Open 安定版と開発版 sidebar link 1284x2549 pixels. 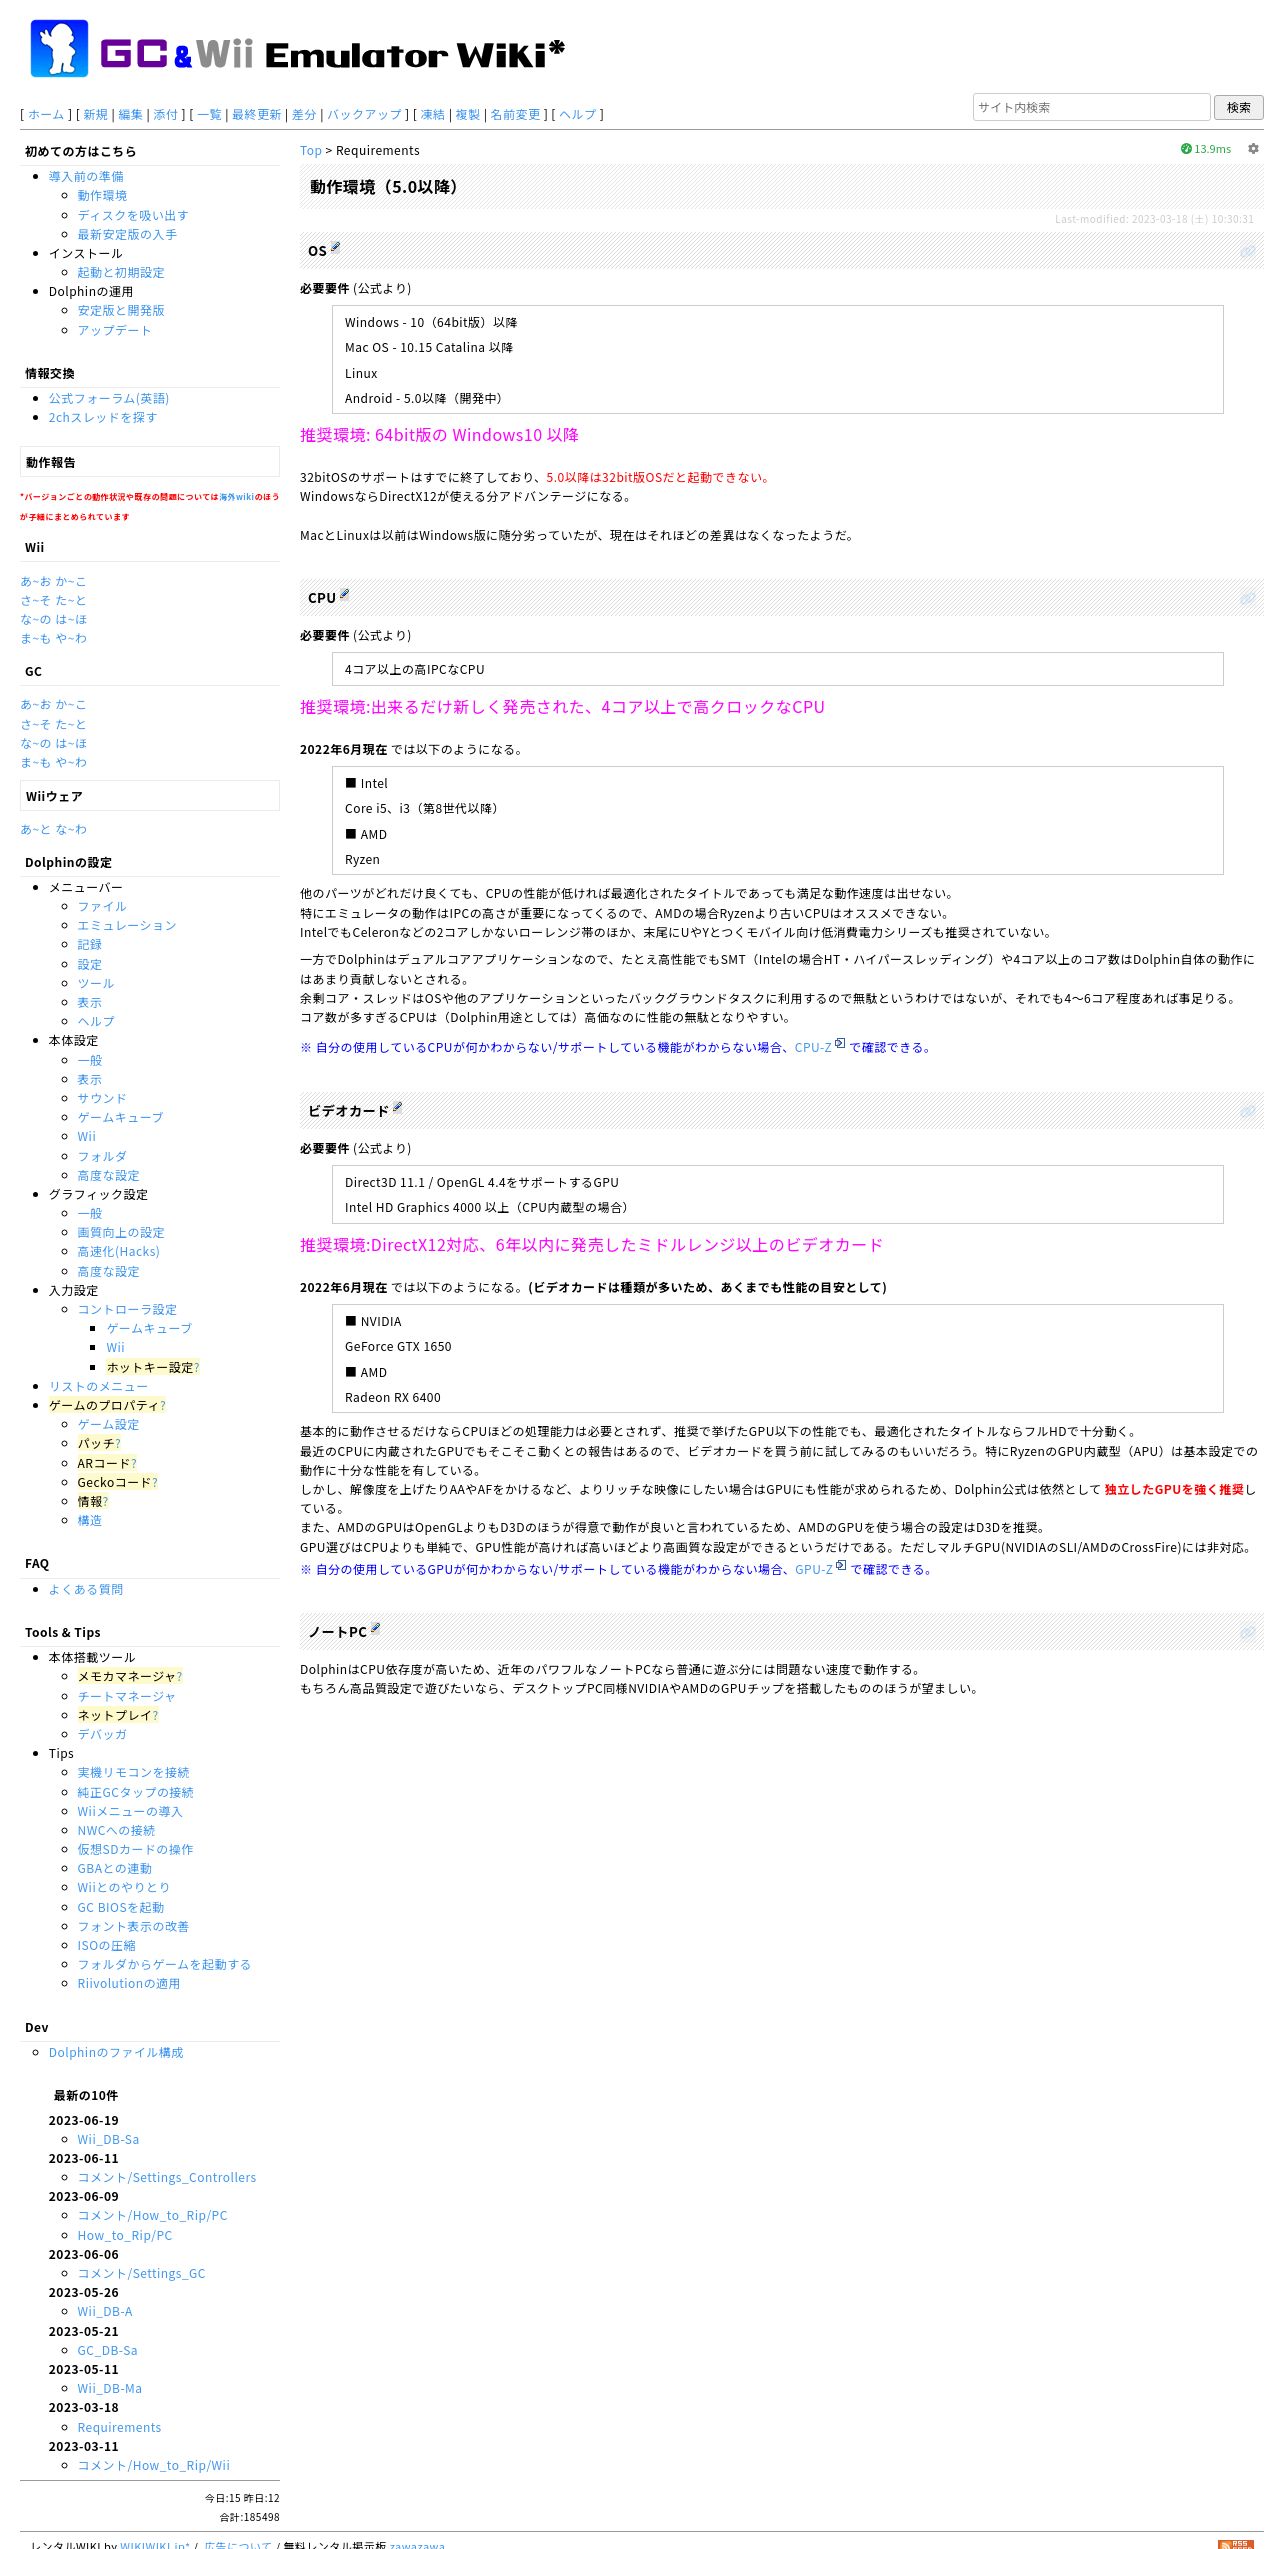pyautogui.click(x=121, y=311)
